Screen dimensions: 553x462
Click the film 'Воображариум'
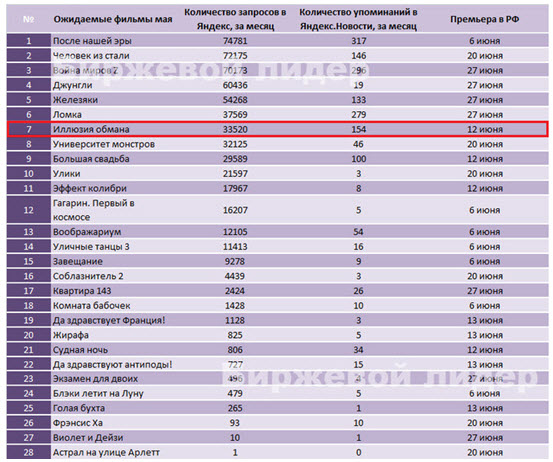[x=87, y=232]
